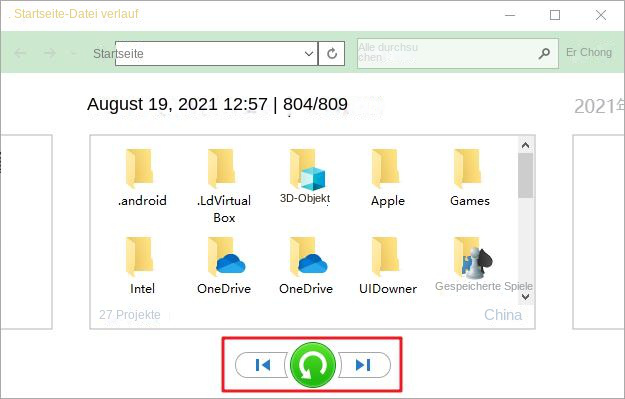Select the OneDrive folder beside UIDowner
The height and width of the screenshot is (399, 625).
pos(306,265)
